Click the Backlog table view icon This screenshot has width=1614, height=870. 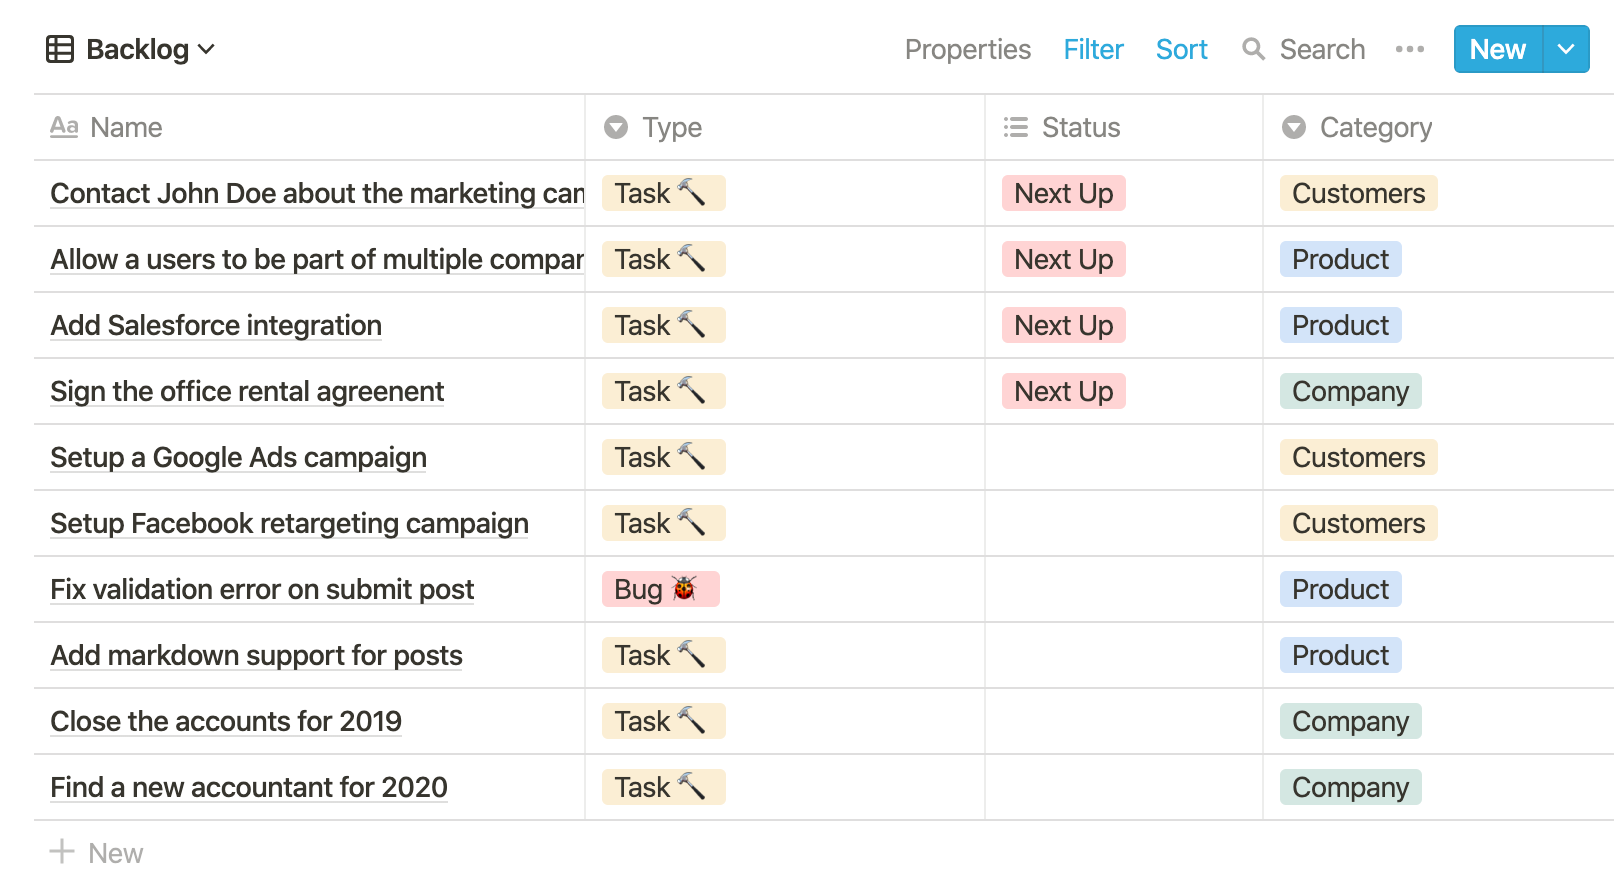click(60, 49)
